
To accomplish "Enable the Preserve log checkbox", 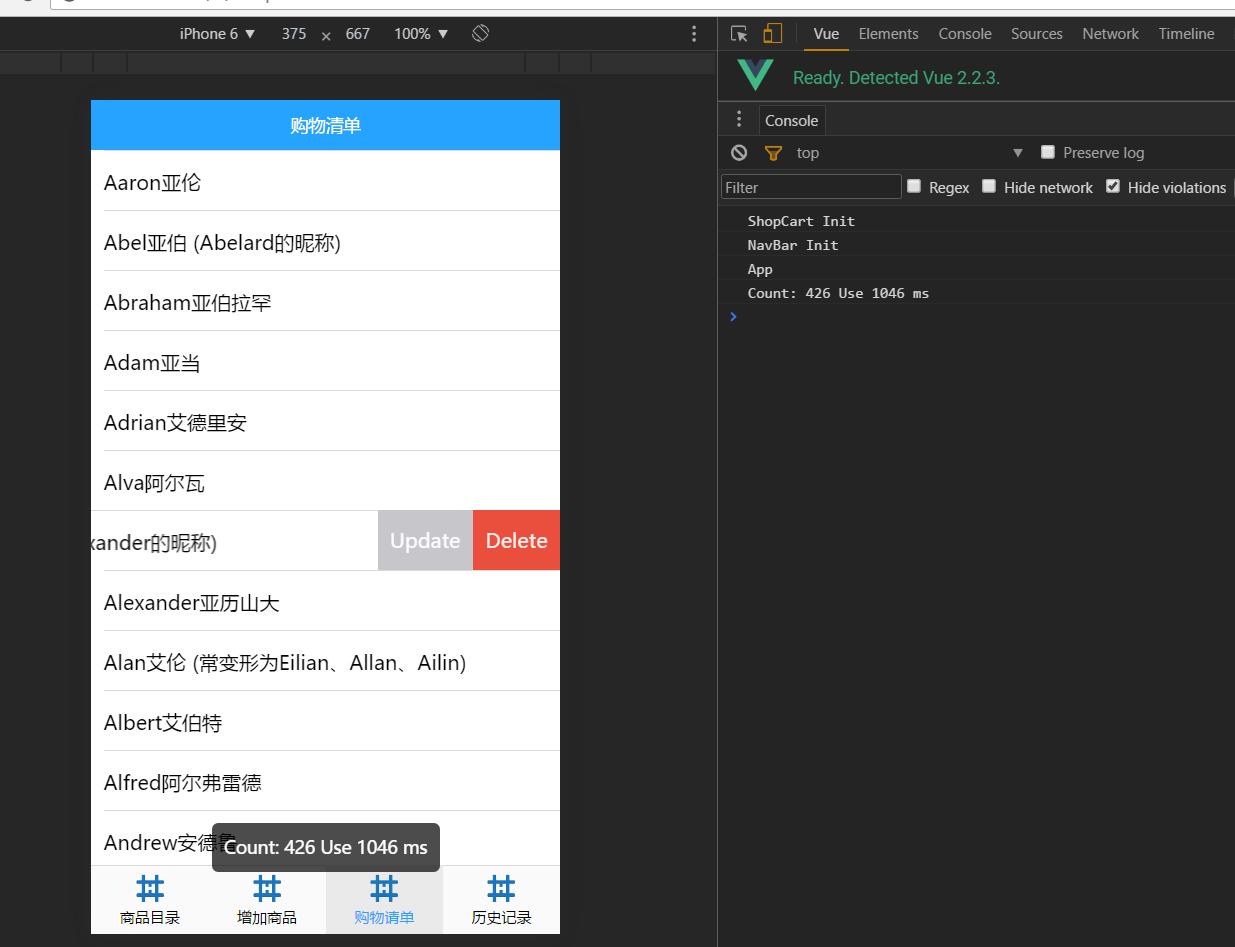I will (1048, 152).
